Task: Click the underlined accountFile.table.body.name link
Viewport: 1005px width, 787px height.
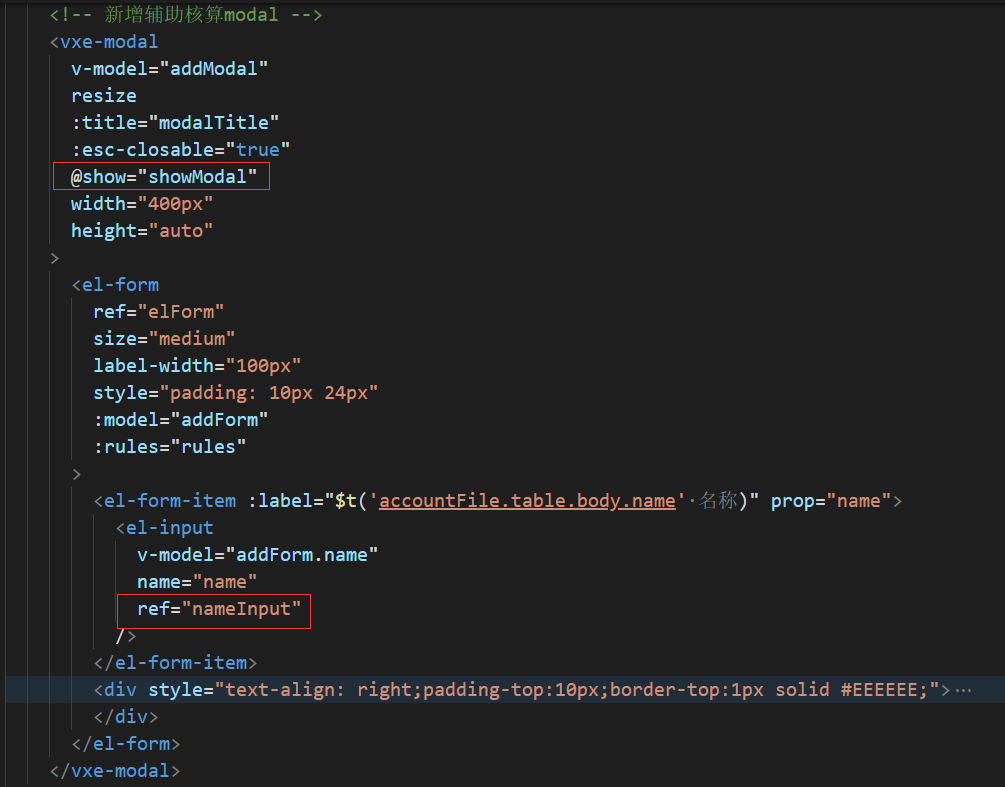Action: [x=528, y=500]
